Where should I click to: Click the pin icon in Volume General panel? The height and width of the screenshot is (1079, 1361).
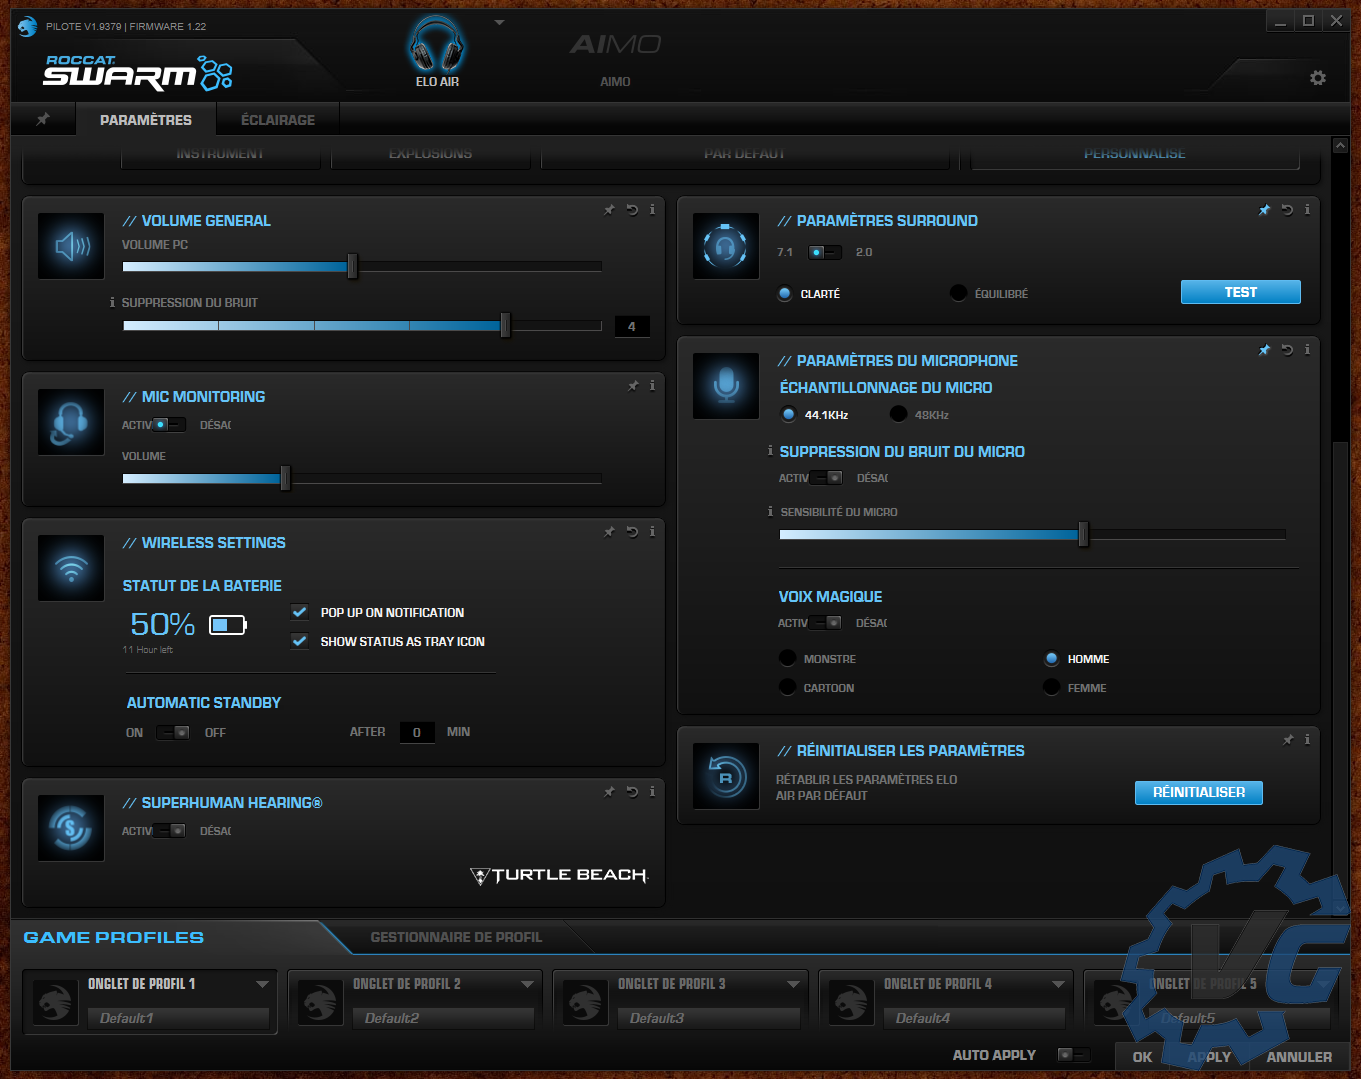pos(609,210)
